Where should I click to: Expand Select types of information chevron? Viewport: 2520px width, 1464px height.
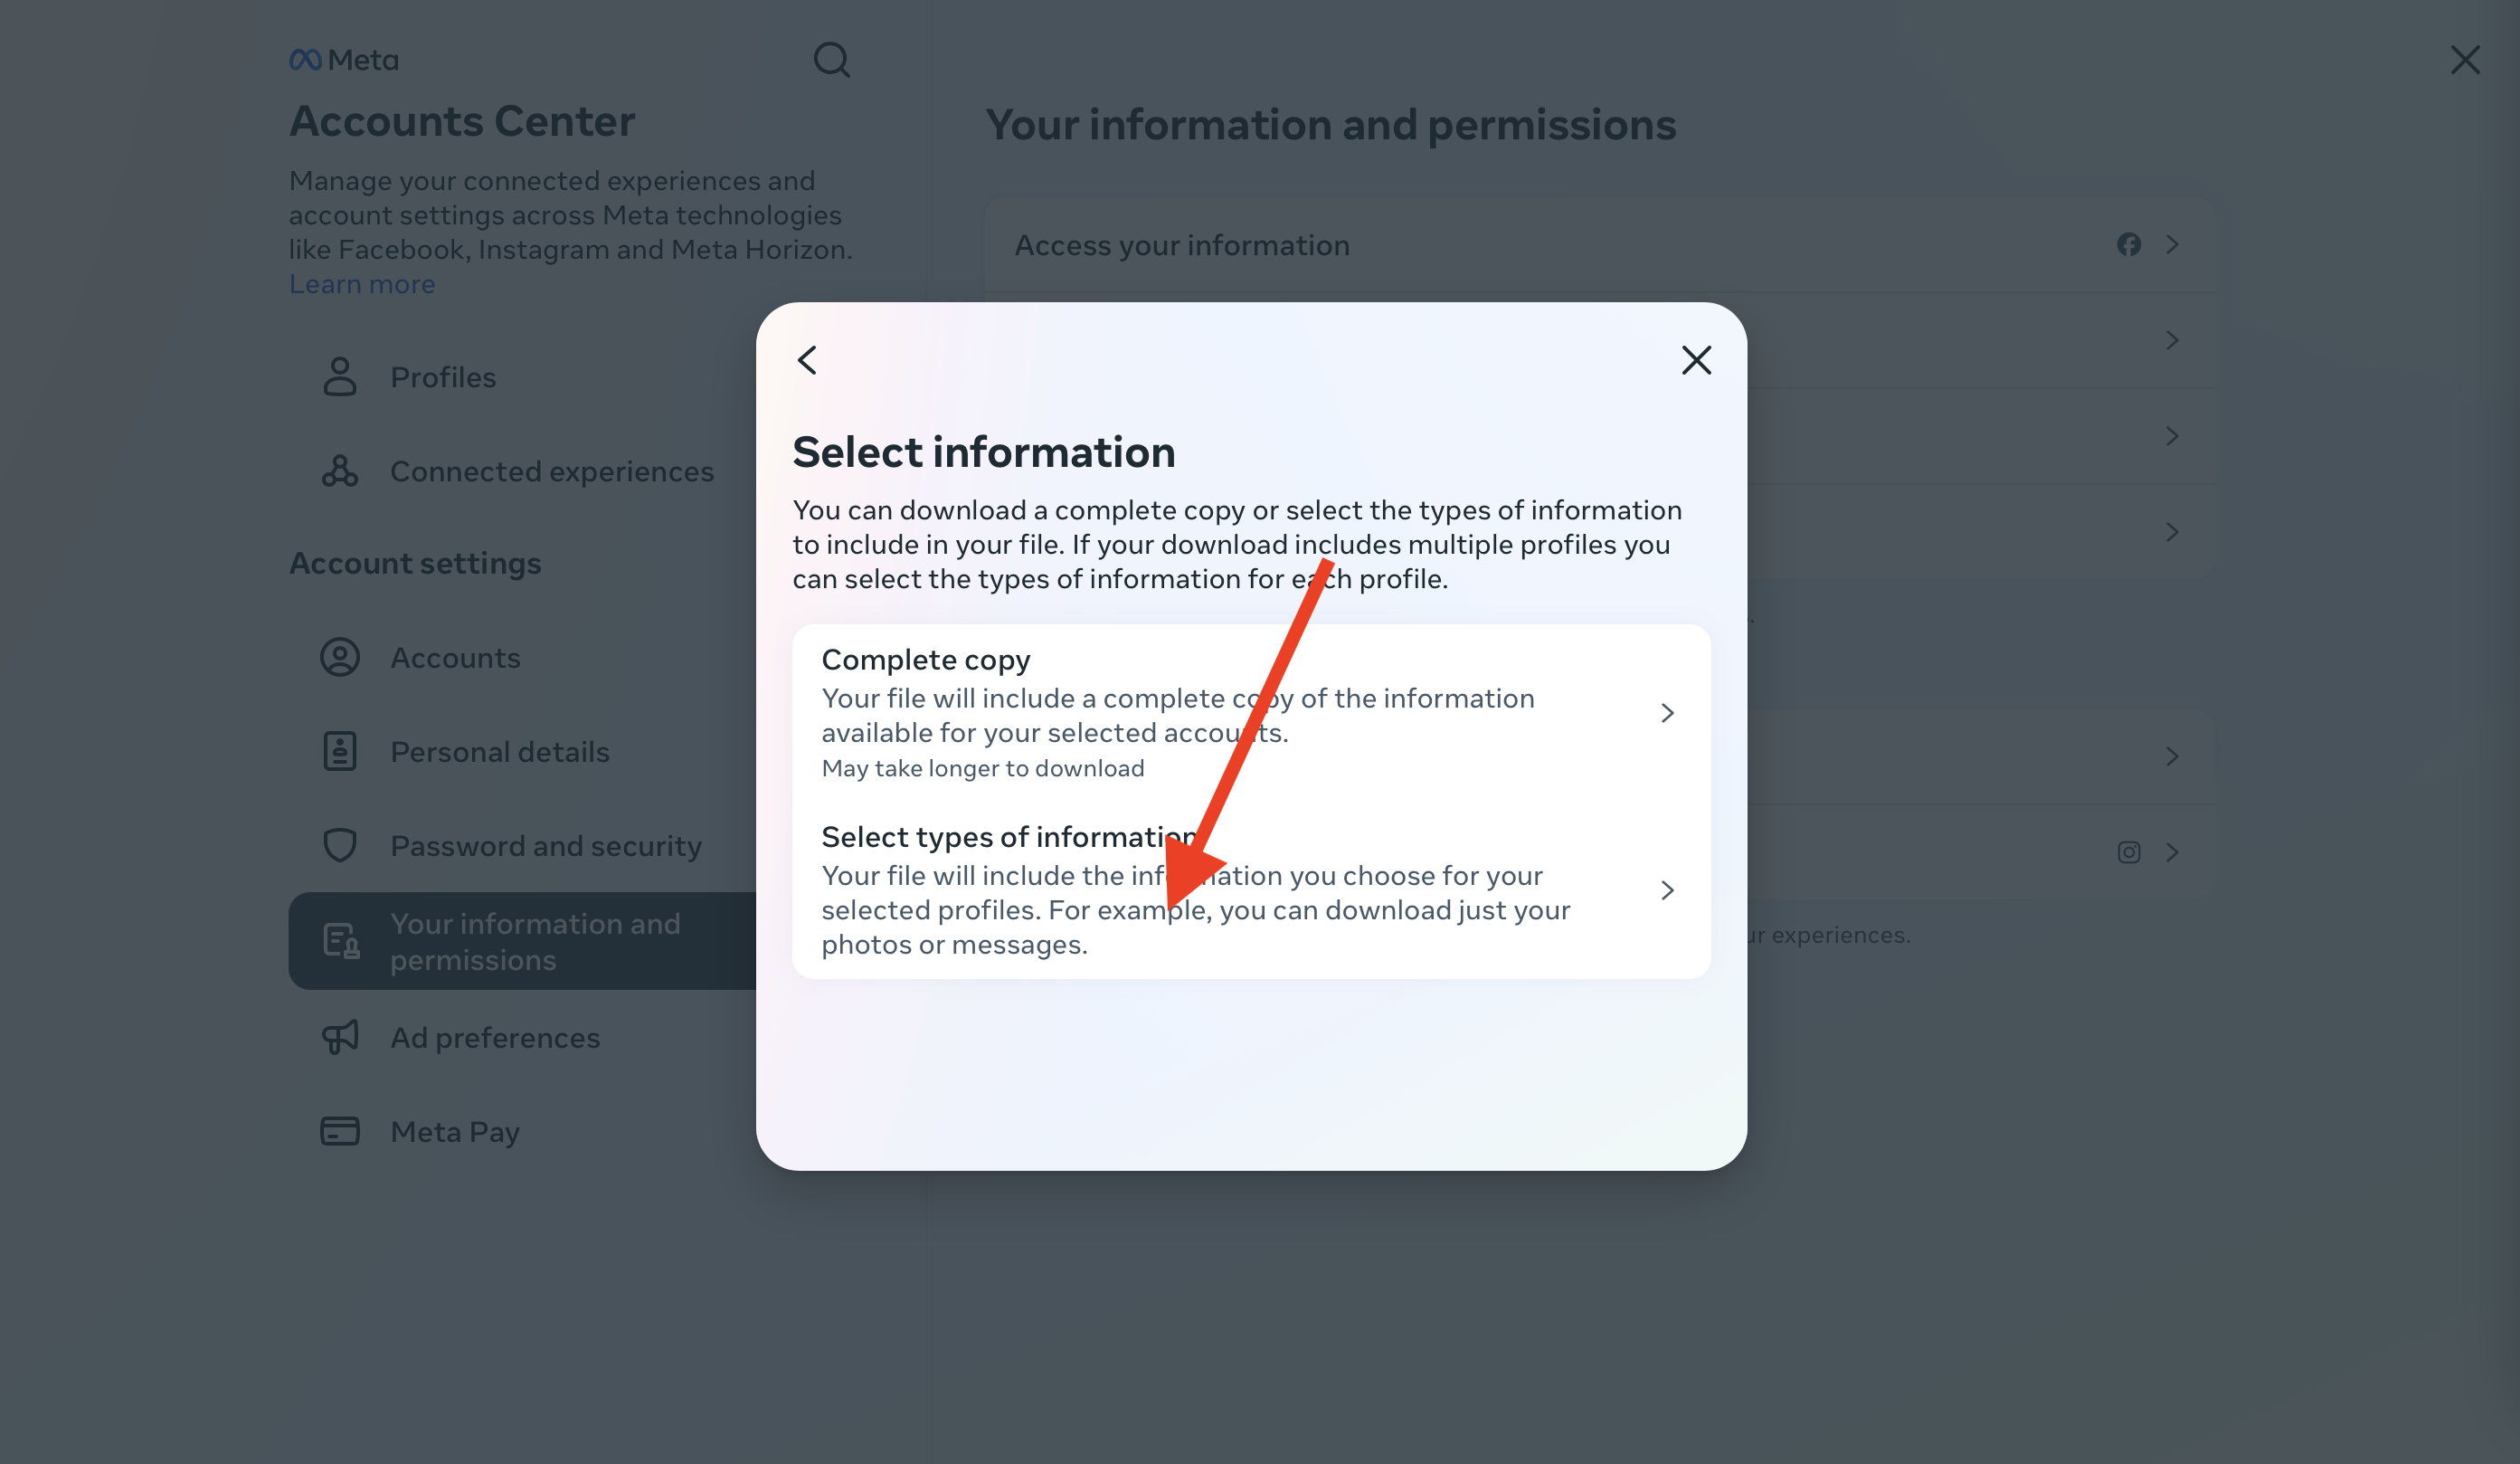1667,890
